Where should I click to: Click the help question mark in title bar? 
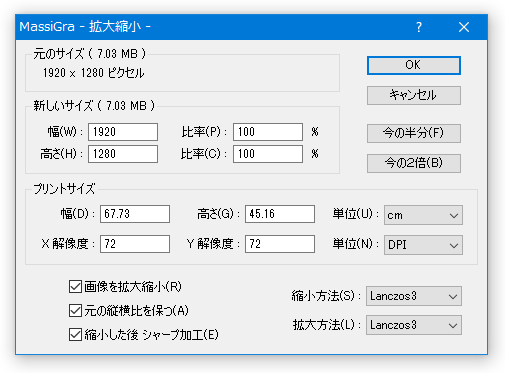419,27
